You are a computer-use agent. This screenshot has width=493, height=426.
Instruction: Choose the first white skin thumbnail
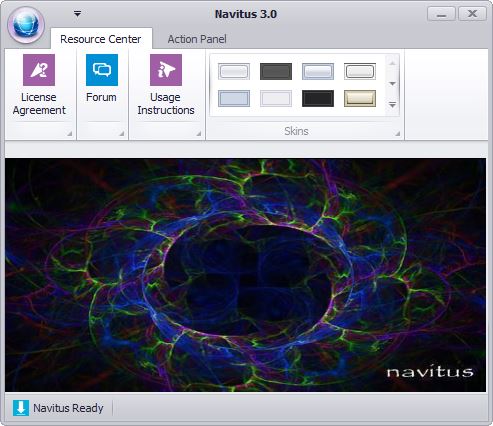click(234, 71)
